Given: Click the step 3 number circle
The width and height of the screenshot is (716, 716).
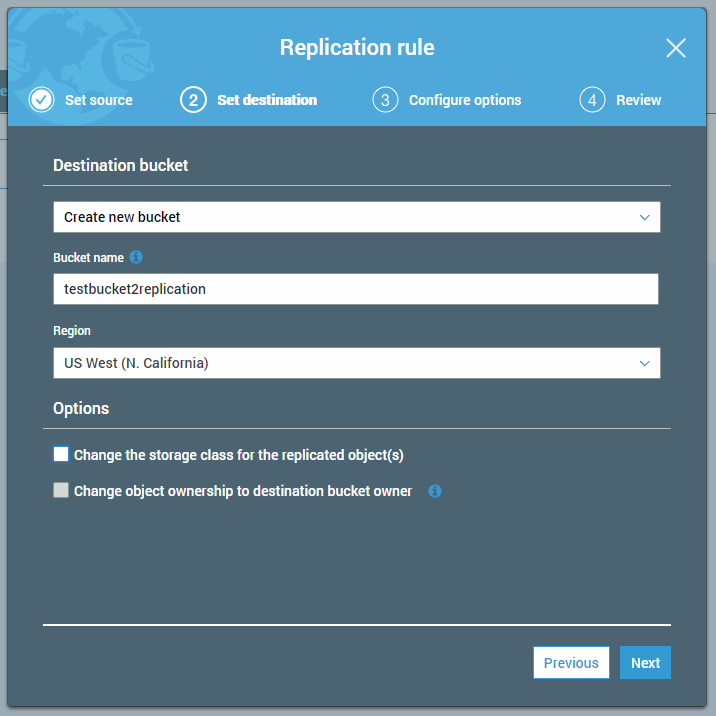Looking at the screenshot, I should point(385,100).
